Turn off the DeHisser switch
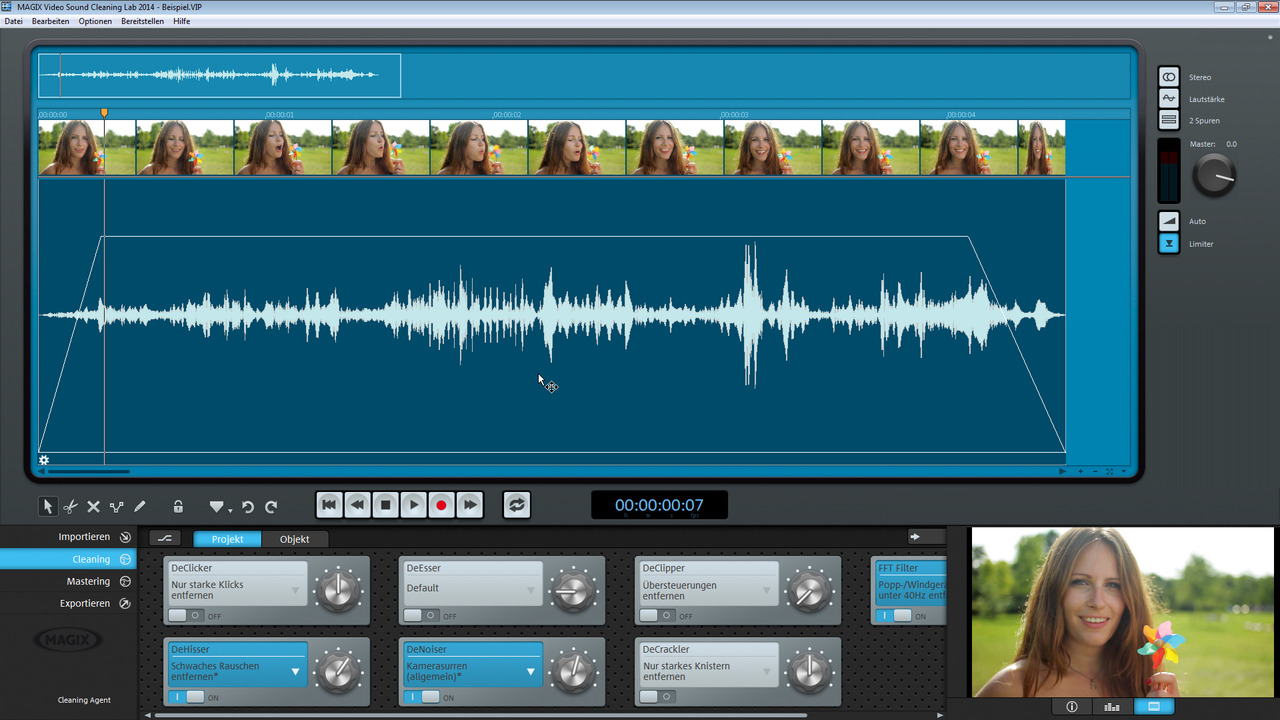 186,697
